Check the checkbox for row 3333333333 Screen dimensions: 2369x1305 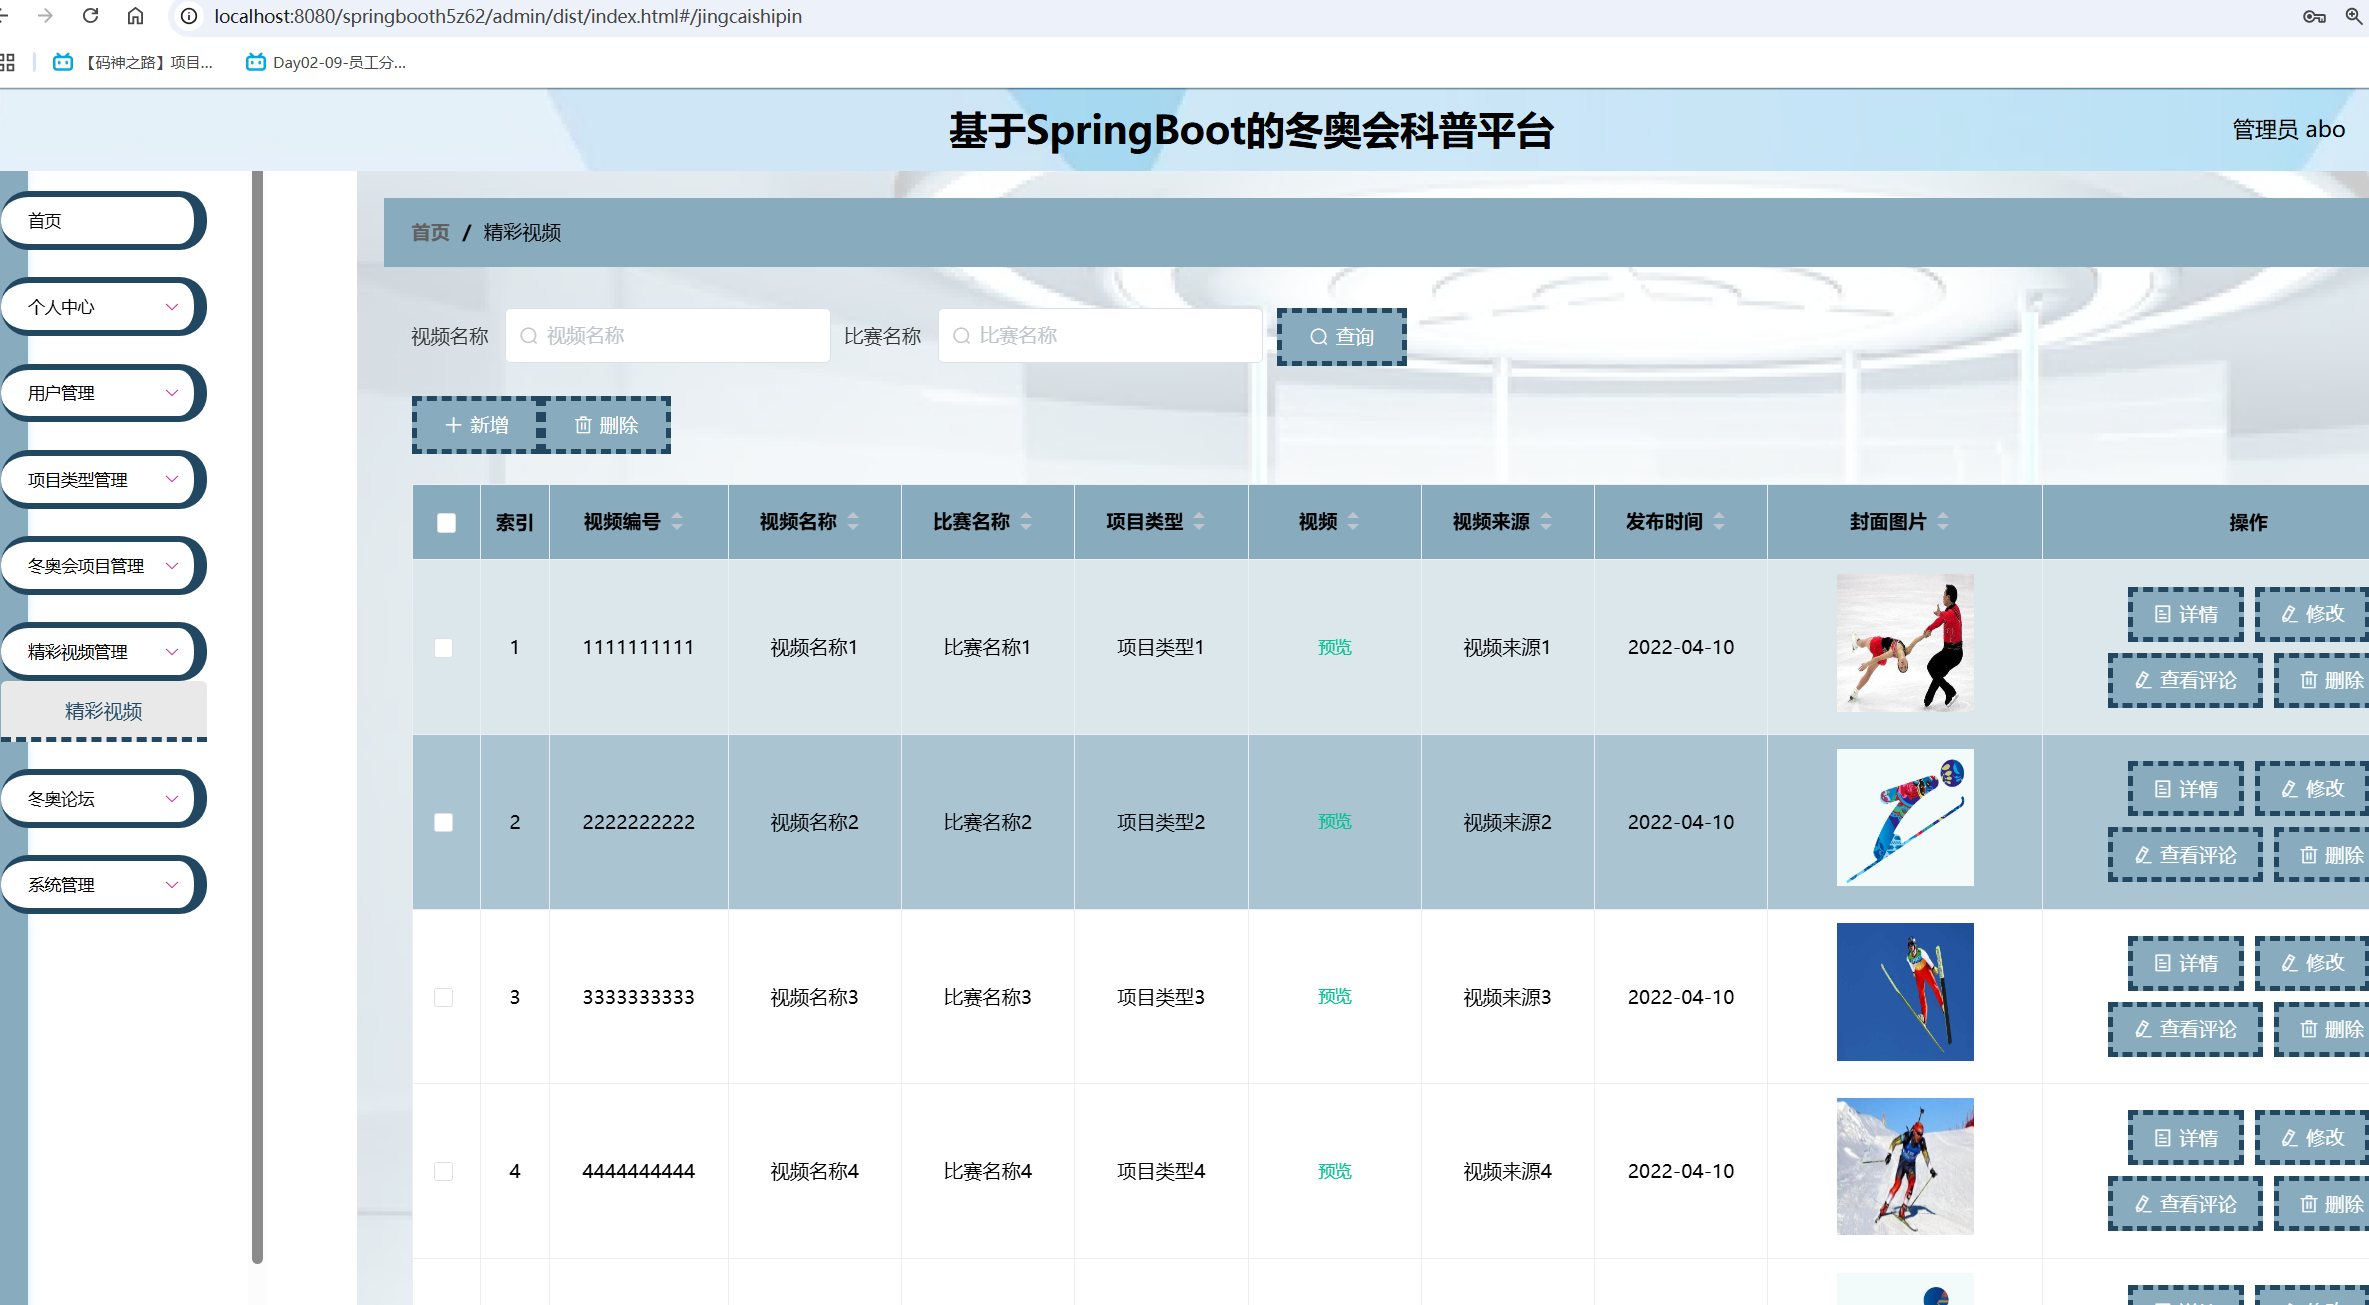[x=444, y=997]
